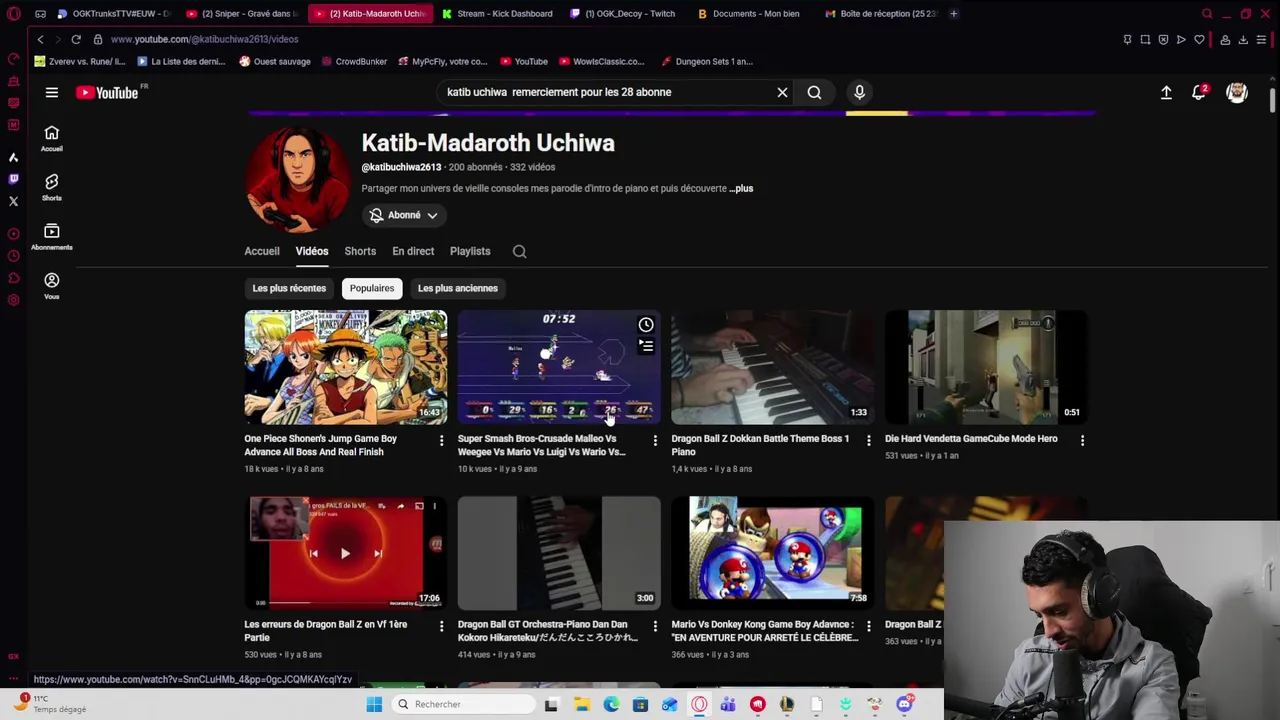Switch to the Stream - Kick Dashboard tab
Viewport: 1280px width, 720px height.
click(498, 13)
